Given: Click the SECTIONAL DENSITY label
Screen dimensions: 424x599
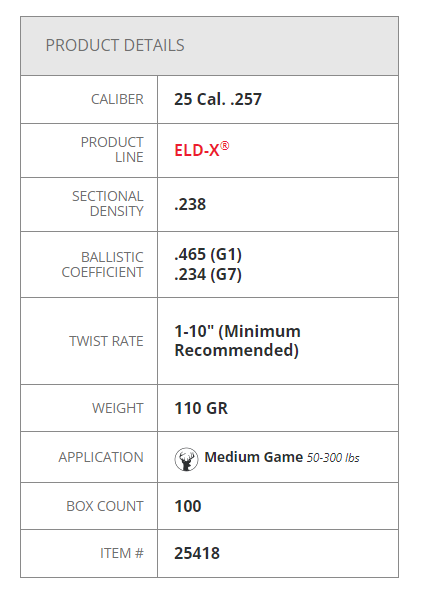Looking at the screenshot, I should [108, 204].
